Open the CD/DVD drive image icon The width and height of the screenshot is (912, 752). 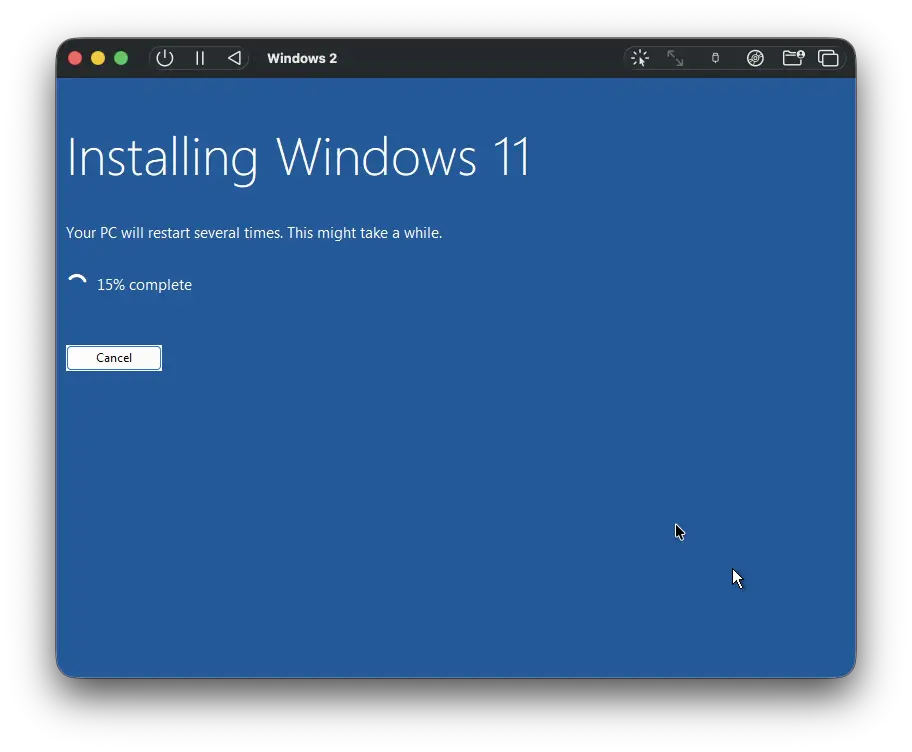pyautogui.click(x=755, y=58)
